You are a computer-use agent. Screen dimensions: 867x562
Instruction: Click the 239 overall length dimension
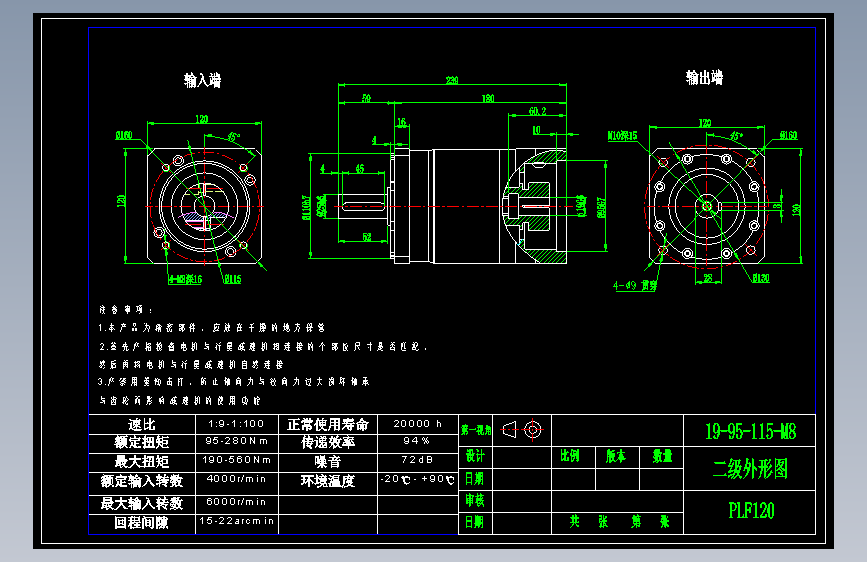click(452, 80)
